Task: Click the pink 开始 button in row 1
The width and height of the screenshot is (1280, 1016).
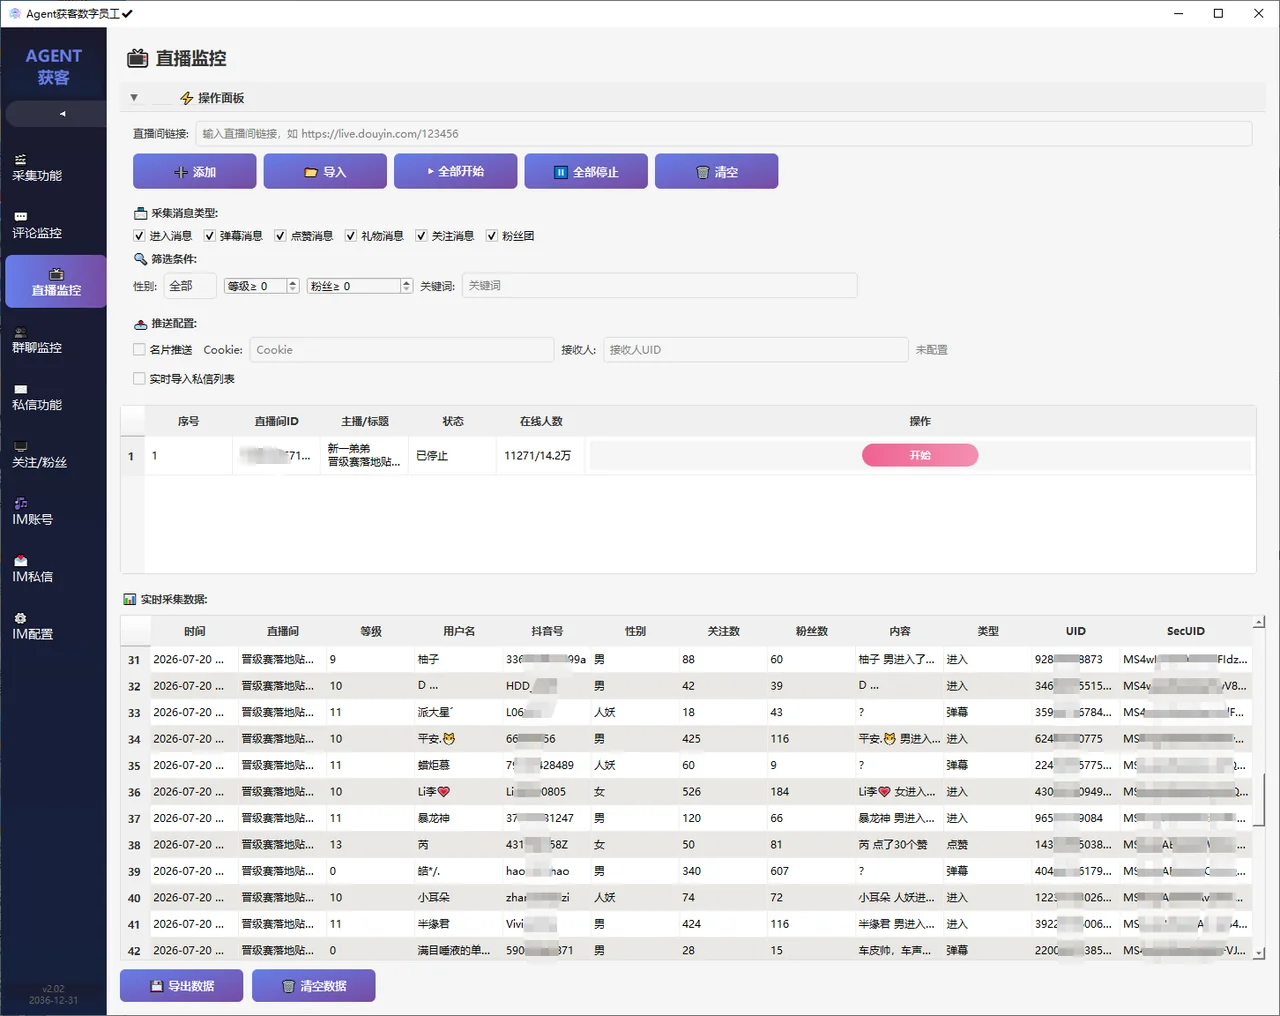Action: (x=920, y=455)
